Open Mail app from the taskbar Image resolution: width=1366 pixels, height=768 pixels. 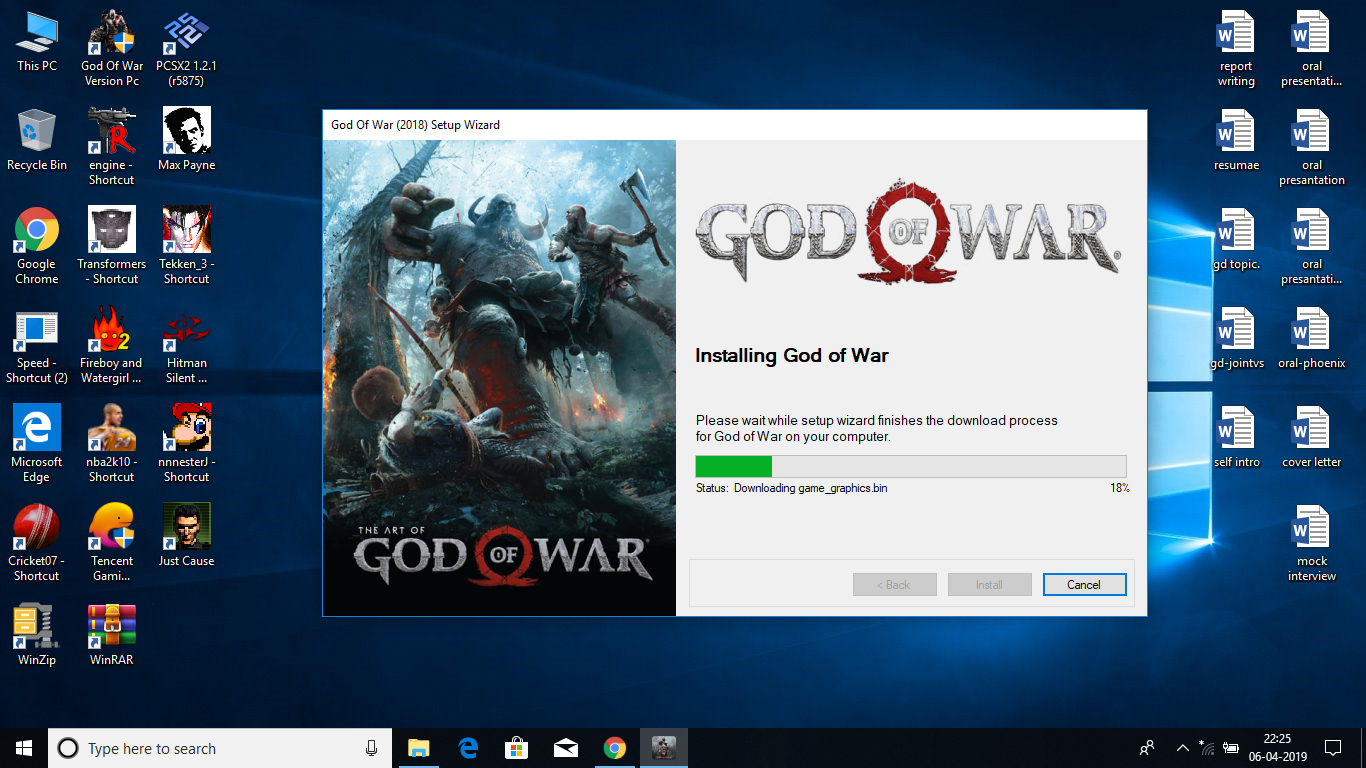565,748
